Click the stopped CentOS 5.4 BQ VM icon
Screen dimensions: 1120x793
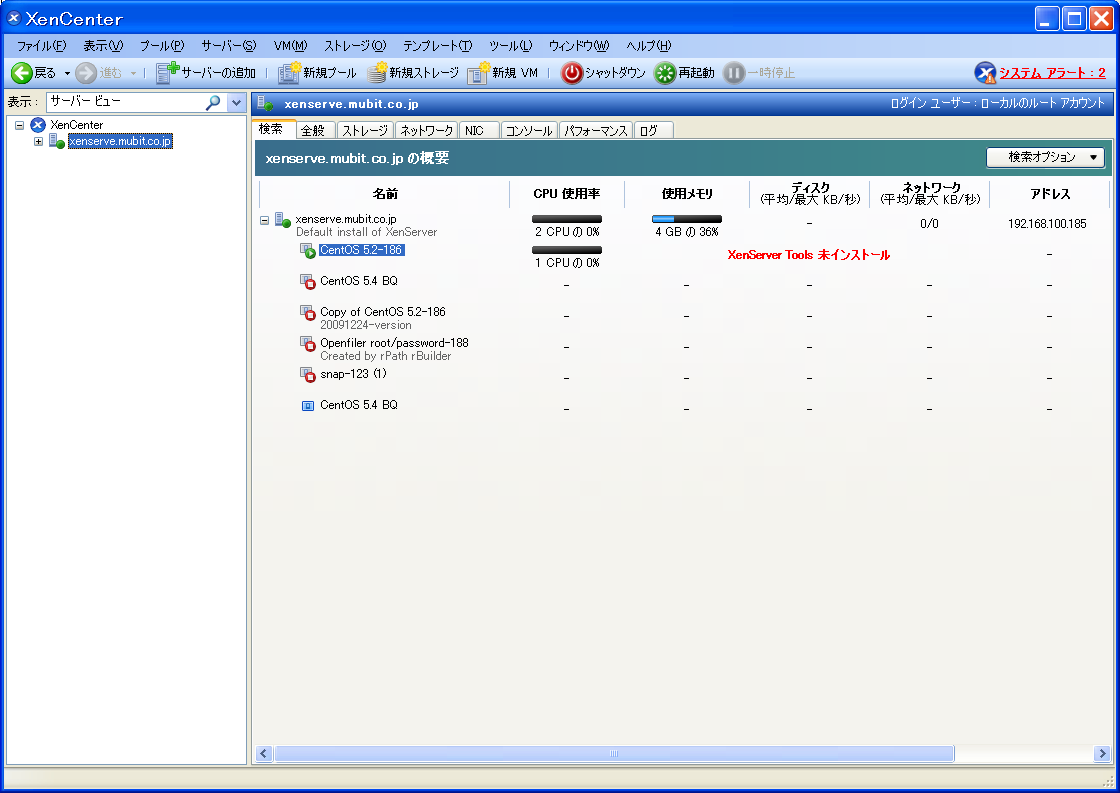point(308,281)
